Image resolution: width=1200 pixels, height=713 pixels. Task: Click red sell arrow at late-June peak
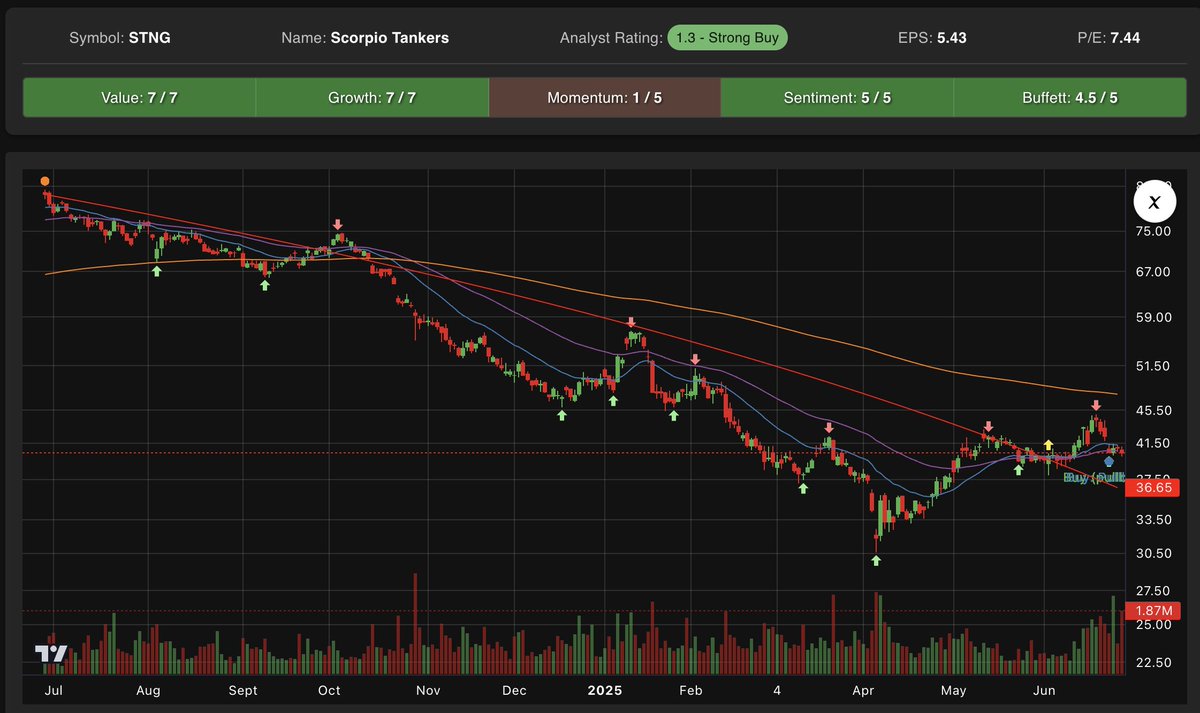pos(1096,405)
